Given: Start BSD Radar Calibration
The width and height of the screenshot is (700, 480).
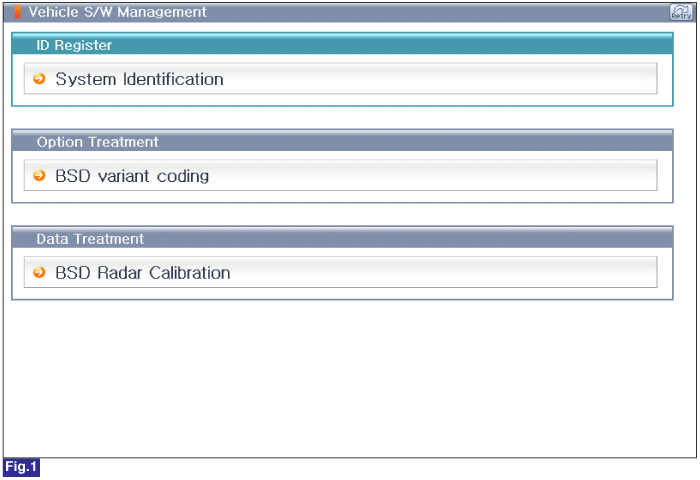Looking at the screenshot, I should pos(341,272).
